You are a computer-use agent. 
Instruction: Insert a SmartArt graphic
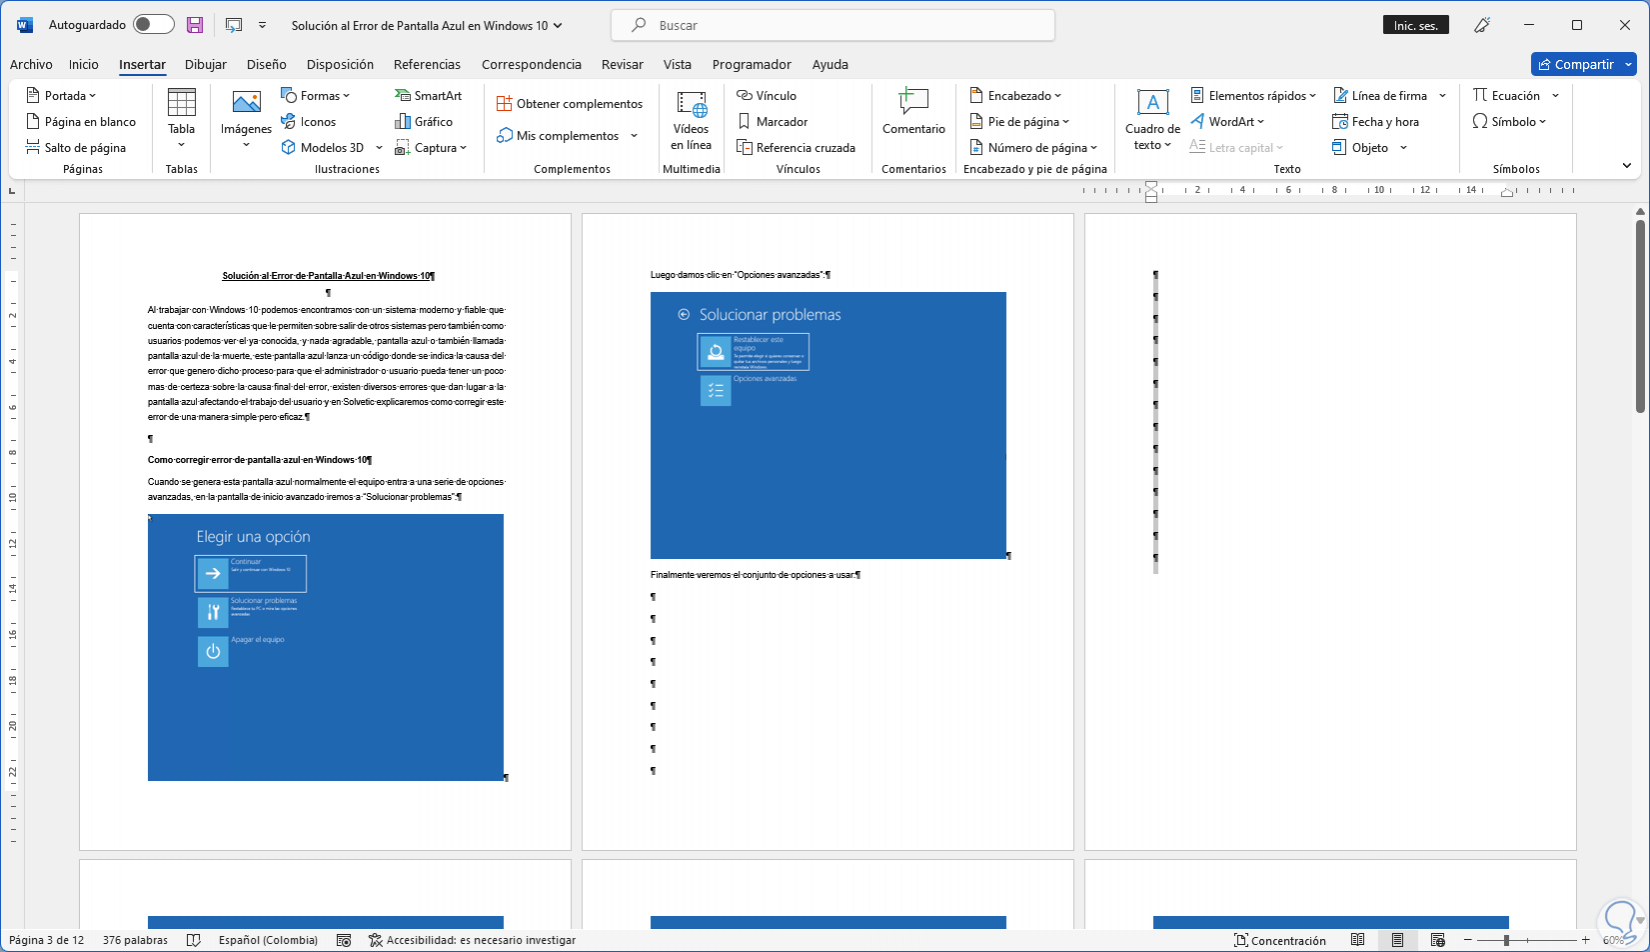pyautogui.click(x=428, y=96)
